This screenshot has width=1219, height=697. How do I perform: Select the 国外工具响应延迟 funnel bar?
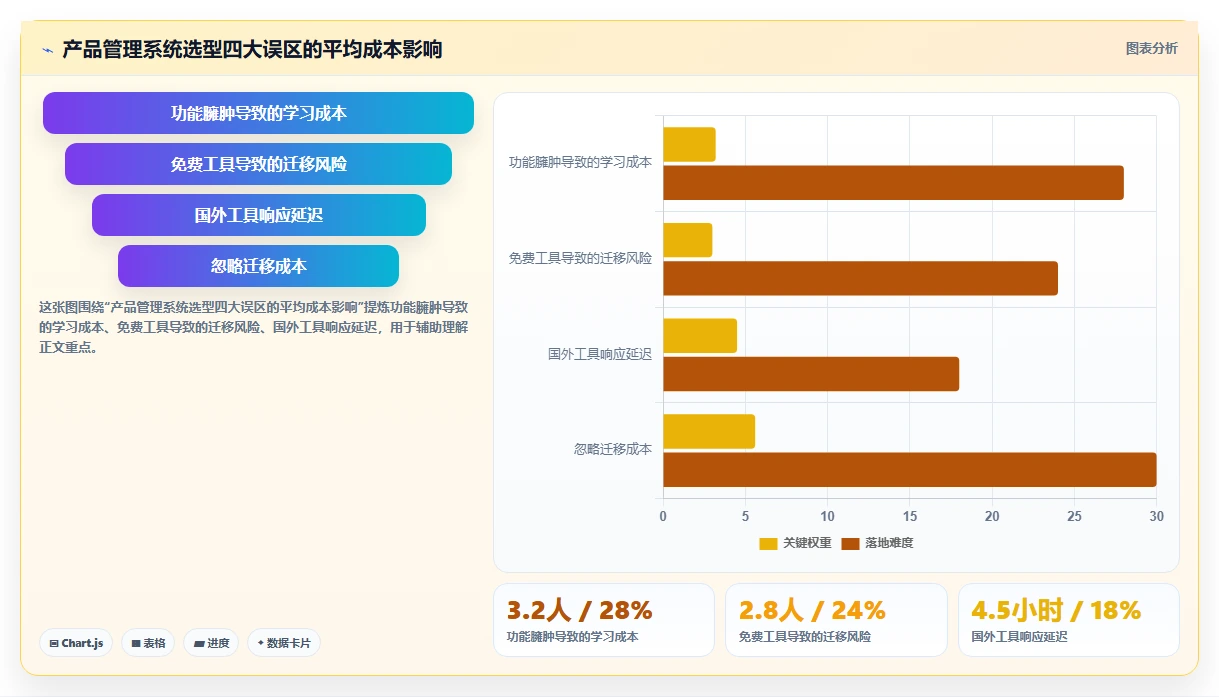pos(258,215)
